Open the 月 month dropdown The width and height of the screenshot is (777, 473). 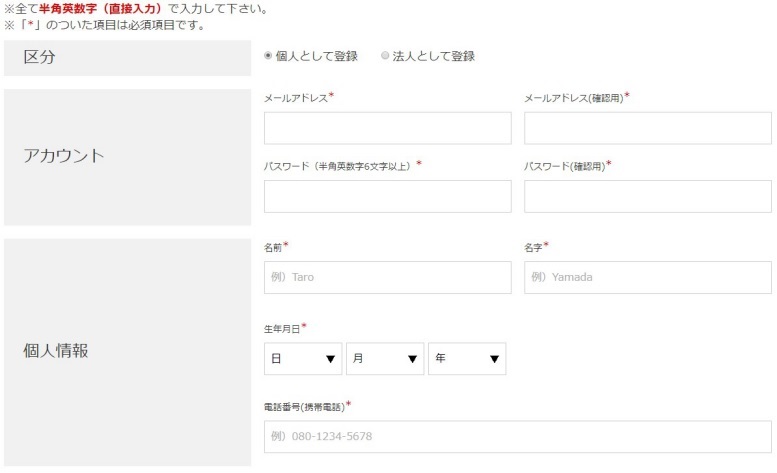click(385, 359)
